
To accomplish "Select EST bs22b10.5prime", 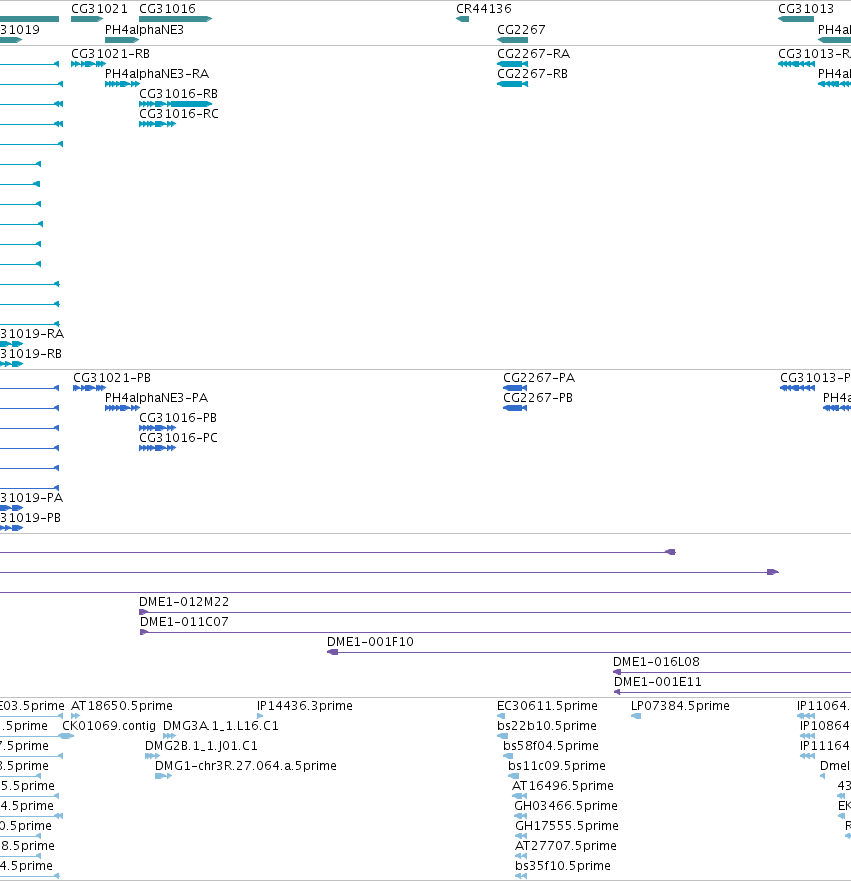I will pos(547,726).
